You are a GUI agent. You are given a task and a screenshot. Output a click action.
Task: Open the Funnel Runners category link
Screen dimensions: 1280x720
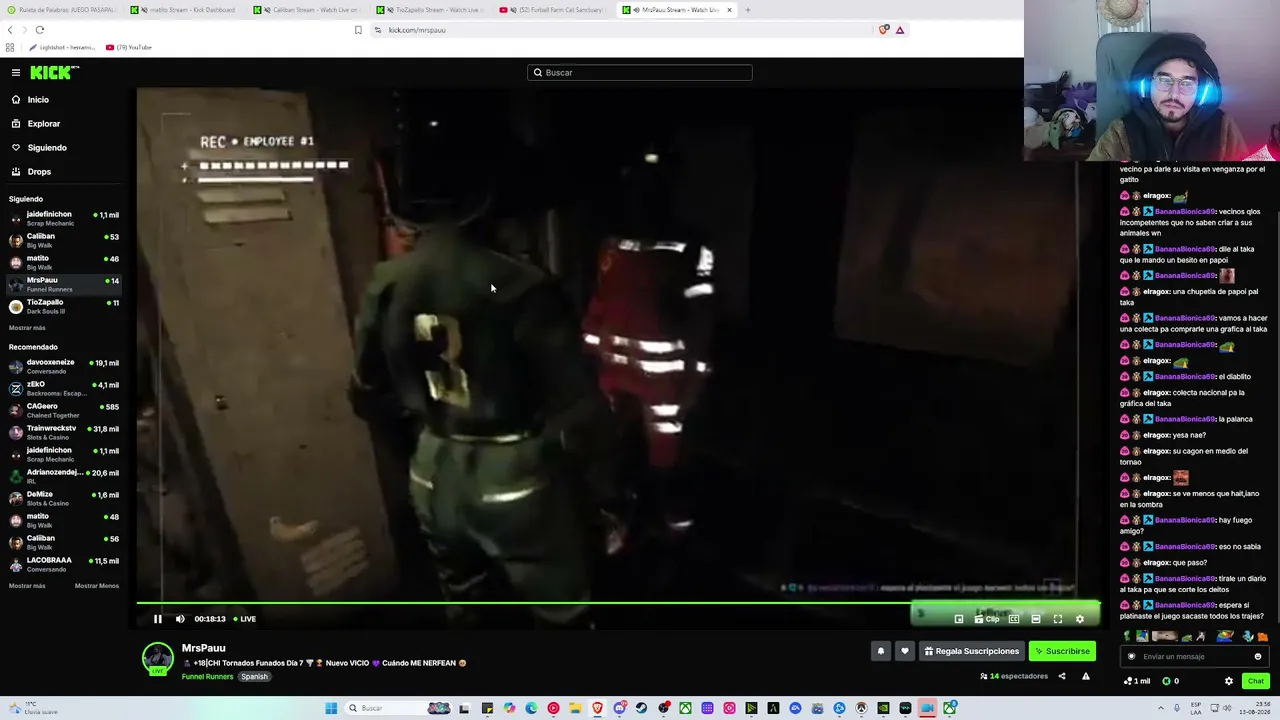tap(207, 677)
